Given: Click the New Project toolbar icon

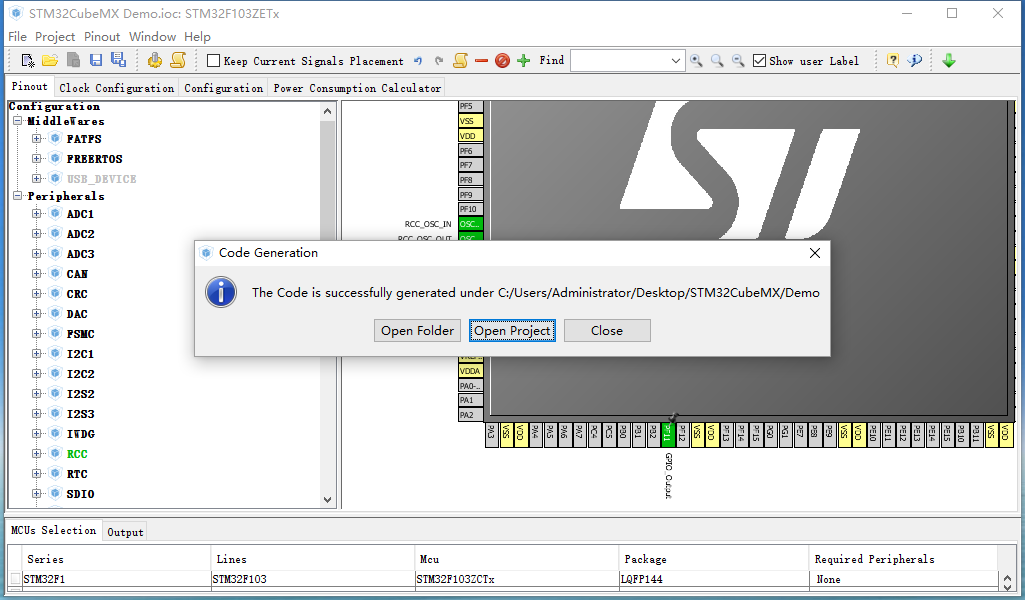Looking at the screenshot, I should point(27,61).
